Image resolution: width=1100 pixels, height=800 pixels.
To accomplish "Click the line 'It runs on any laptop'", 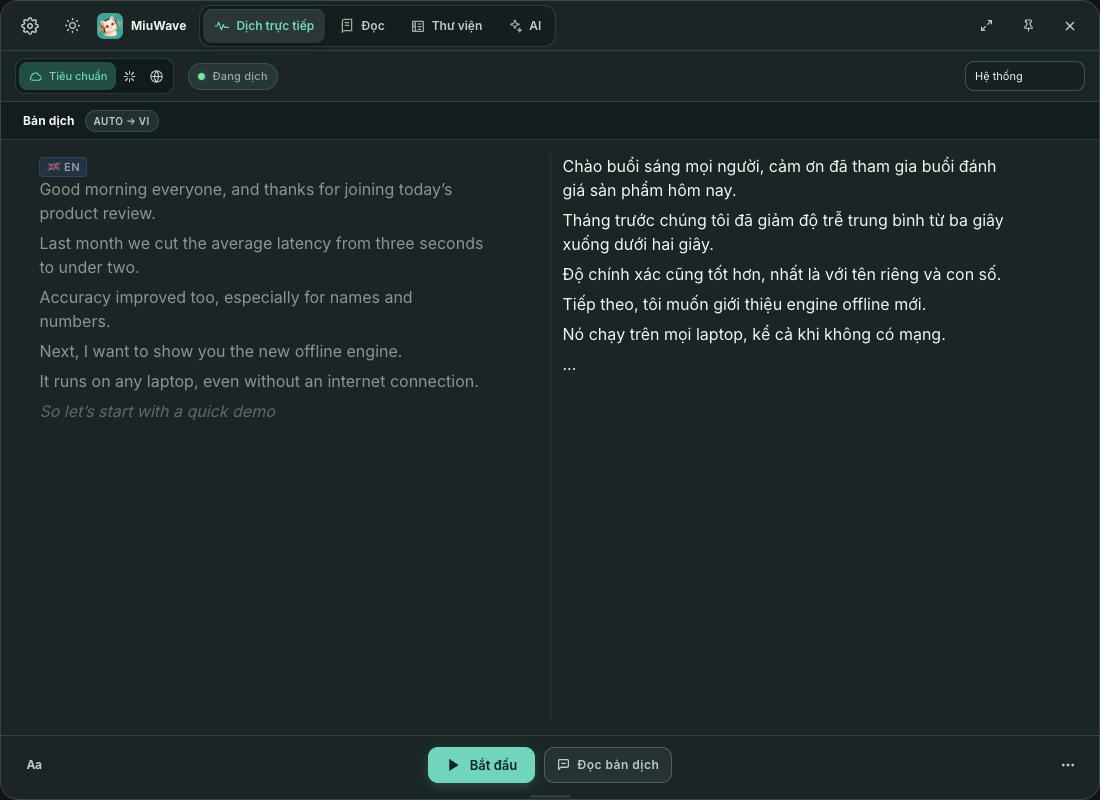I will click(259, 382).
